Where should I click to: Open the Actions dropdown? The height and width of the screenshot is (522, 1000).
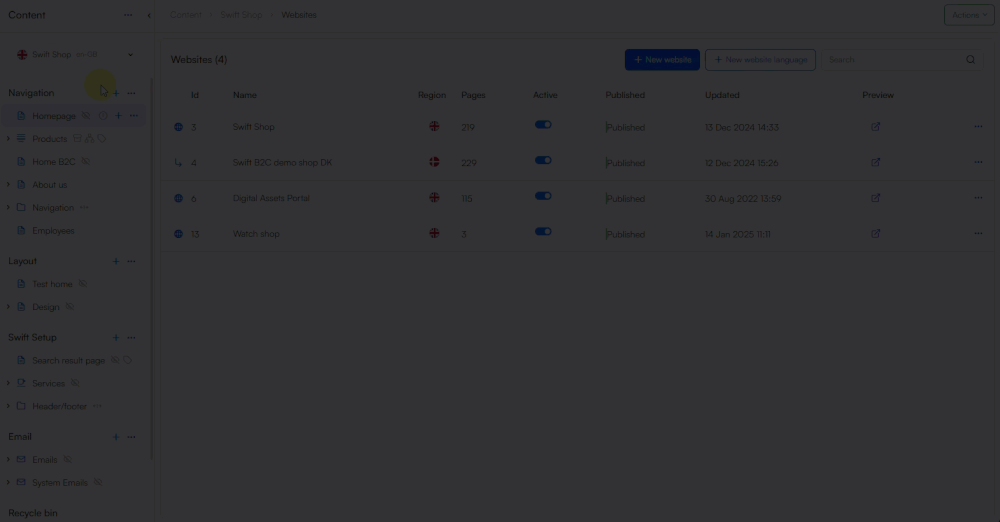pos(969,15)
